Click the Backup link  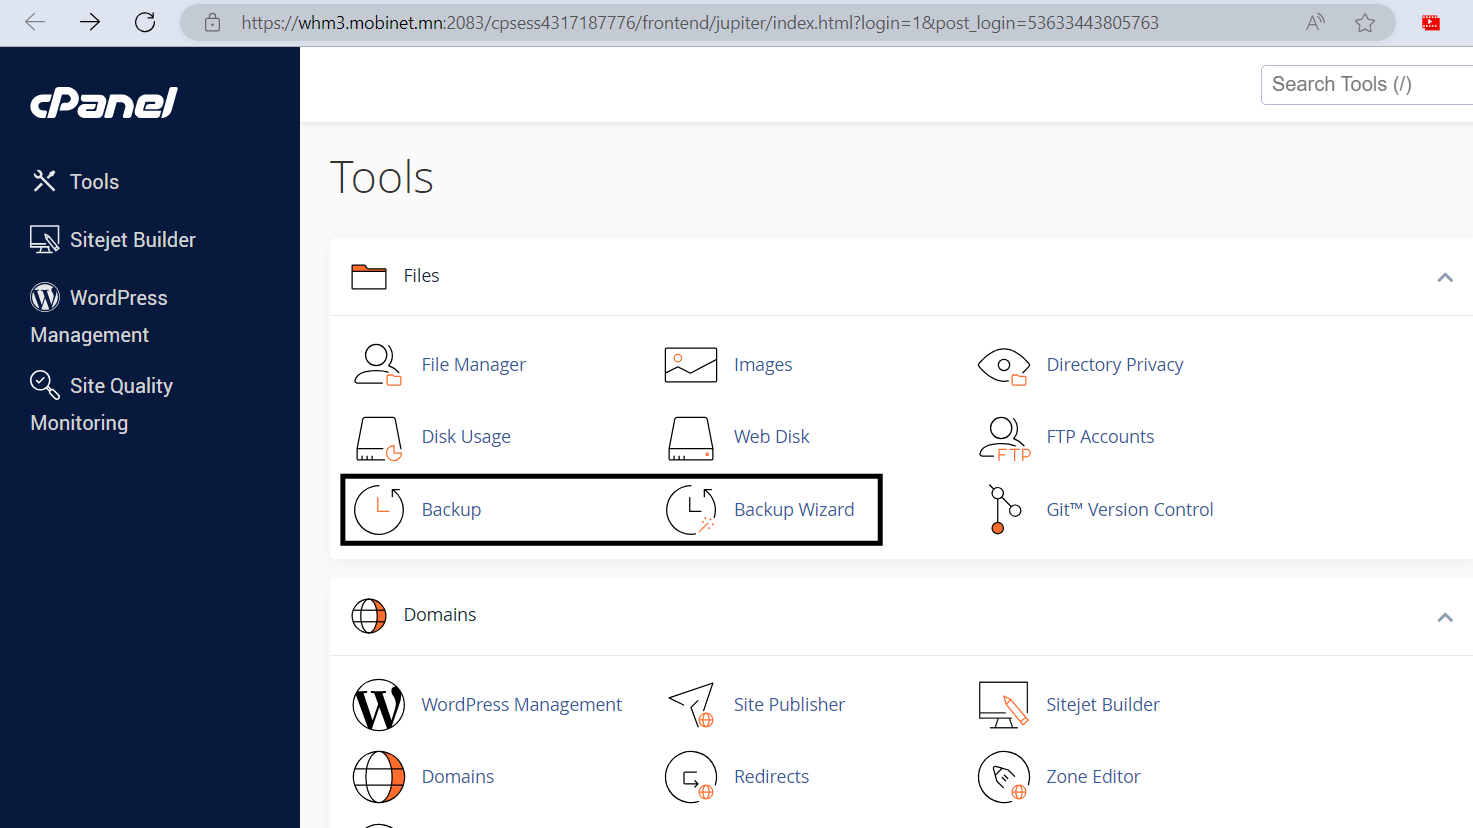click(451, 509)
